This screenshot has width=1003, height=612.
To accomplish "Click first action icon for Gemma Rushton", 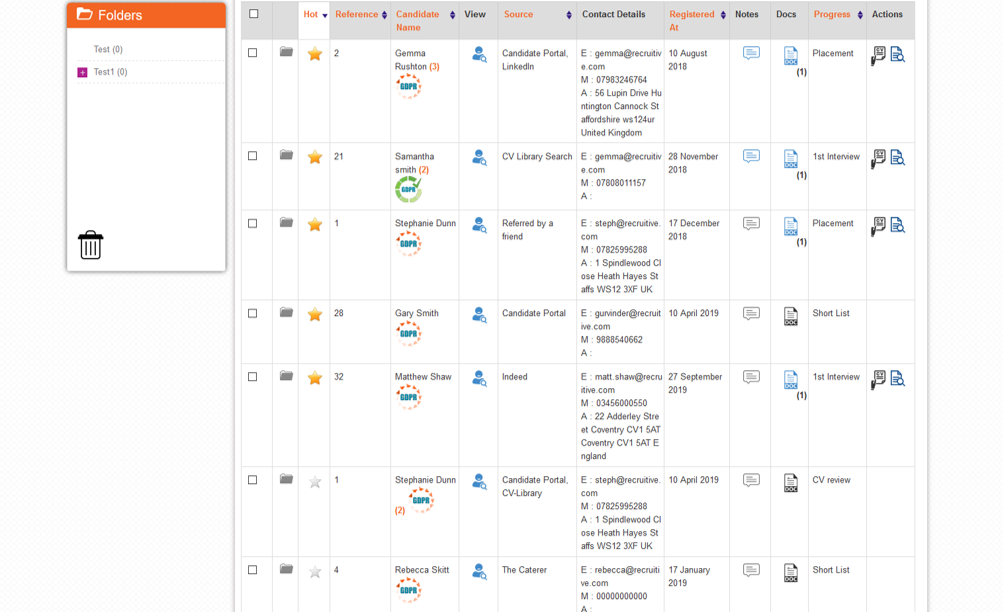I will tap(878, 56).
